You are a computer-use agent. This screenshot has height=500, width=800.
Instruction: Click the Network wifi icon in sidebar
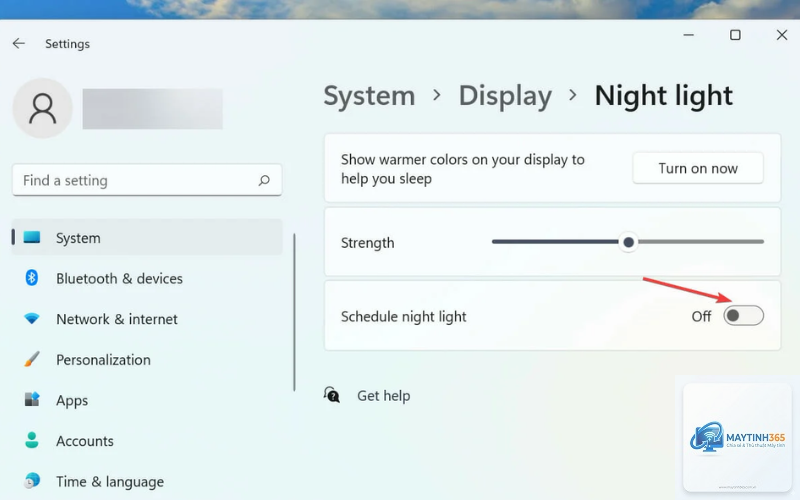(x=32, y=319)
